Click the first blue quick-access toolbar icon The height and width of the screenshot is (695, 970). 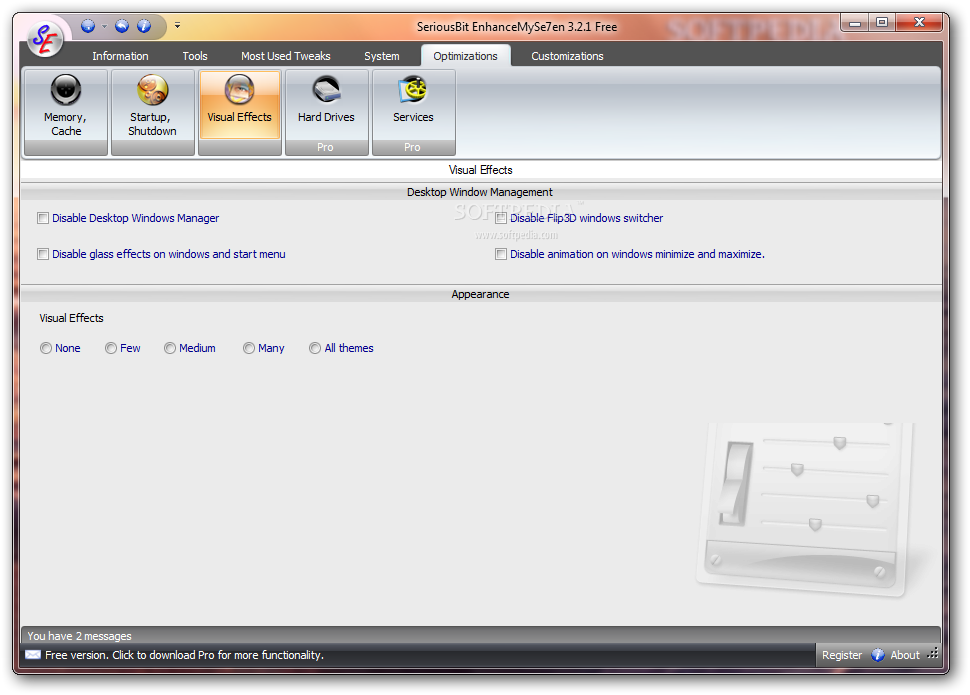point(88,26)
